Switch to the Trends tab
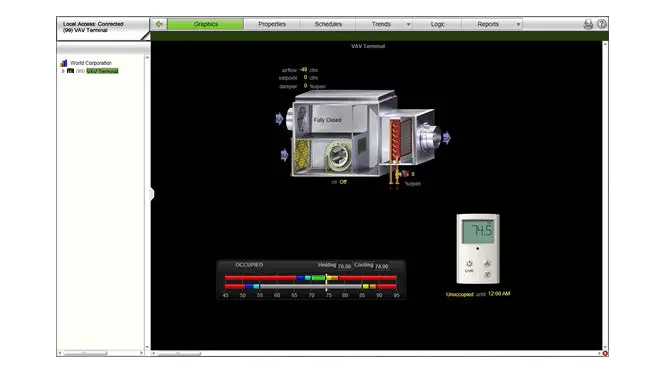The height and width of the screenshot is (375, 667). (x=381, y=24)
